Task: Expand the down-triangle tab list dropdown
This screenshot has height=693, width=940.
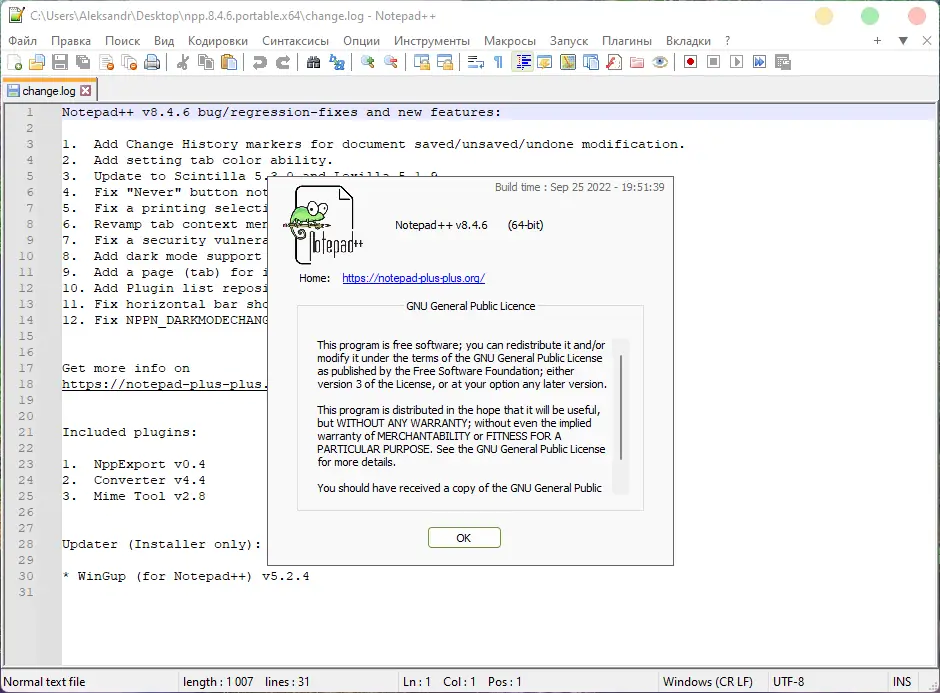Action: (x=903, y=41)
